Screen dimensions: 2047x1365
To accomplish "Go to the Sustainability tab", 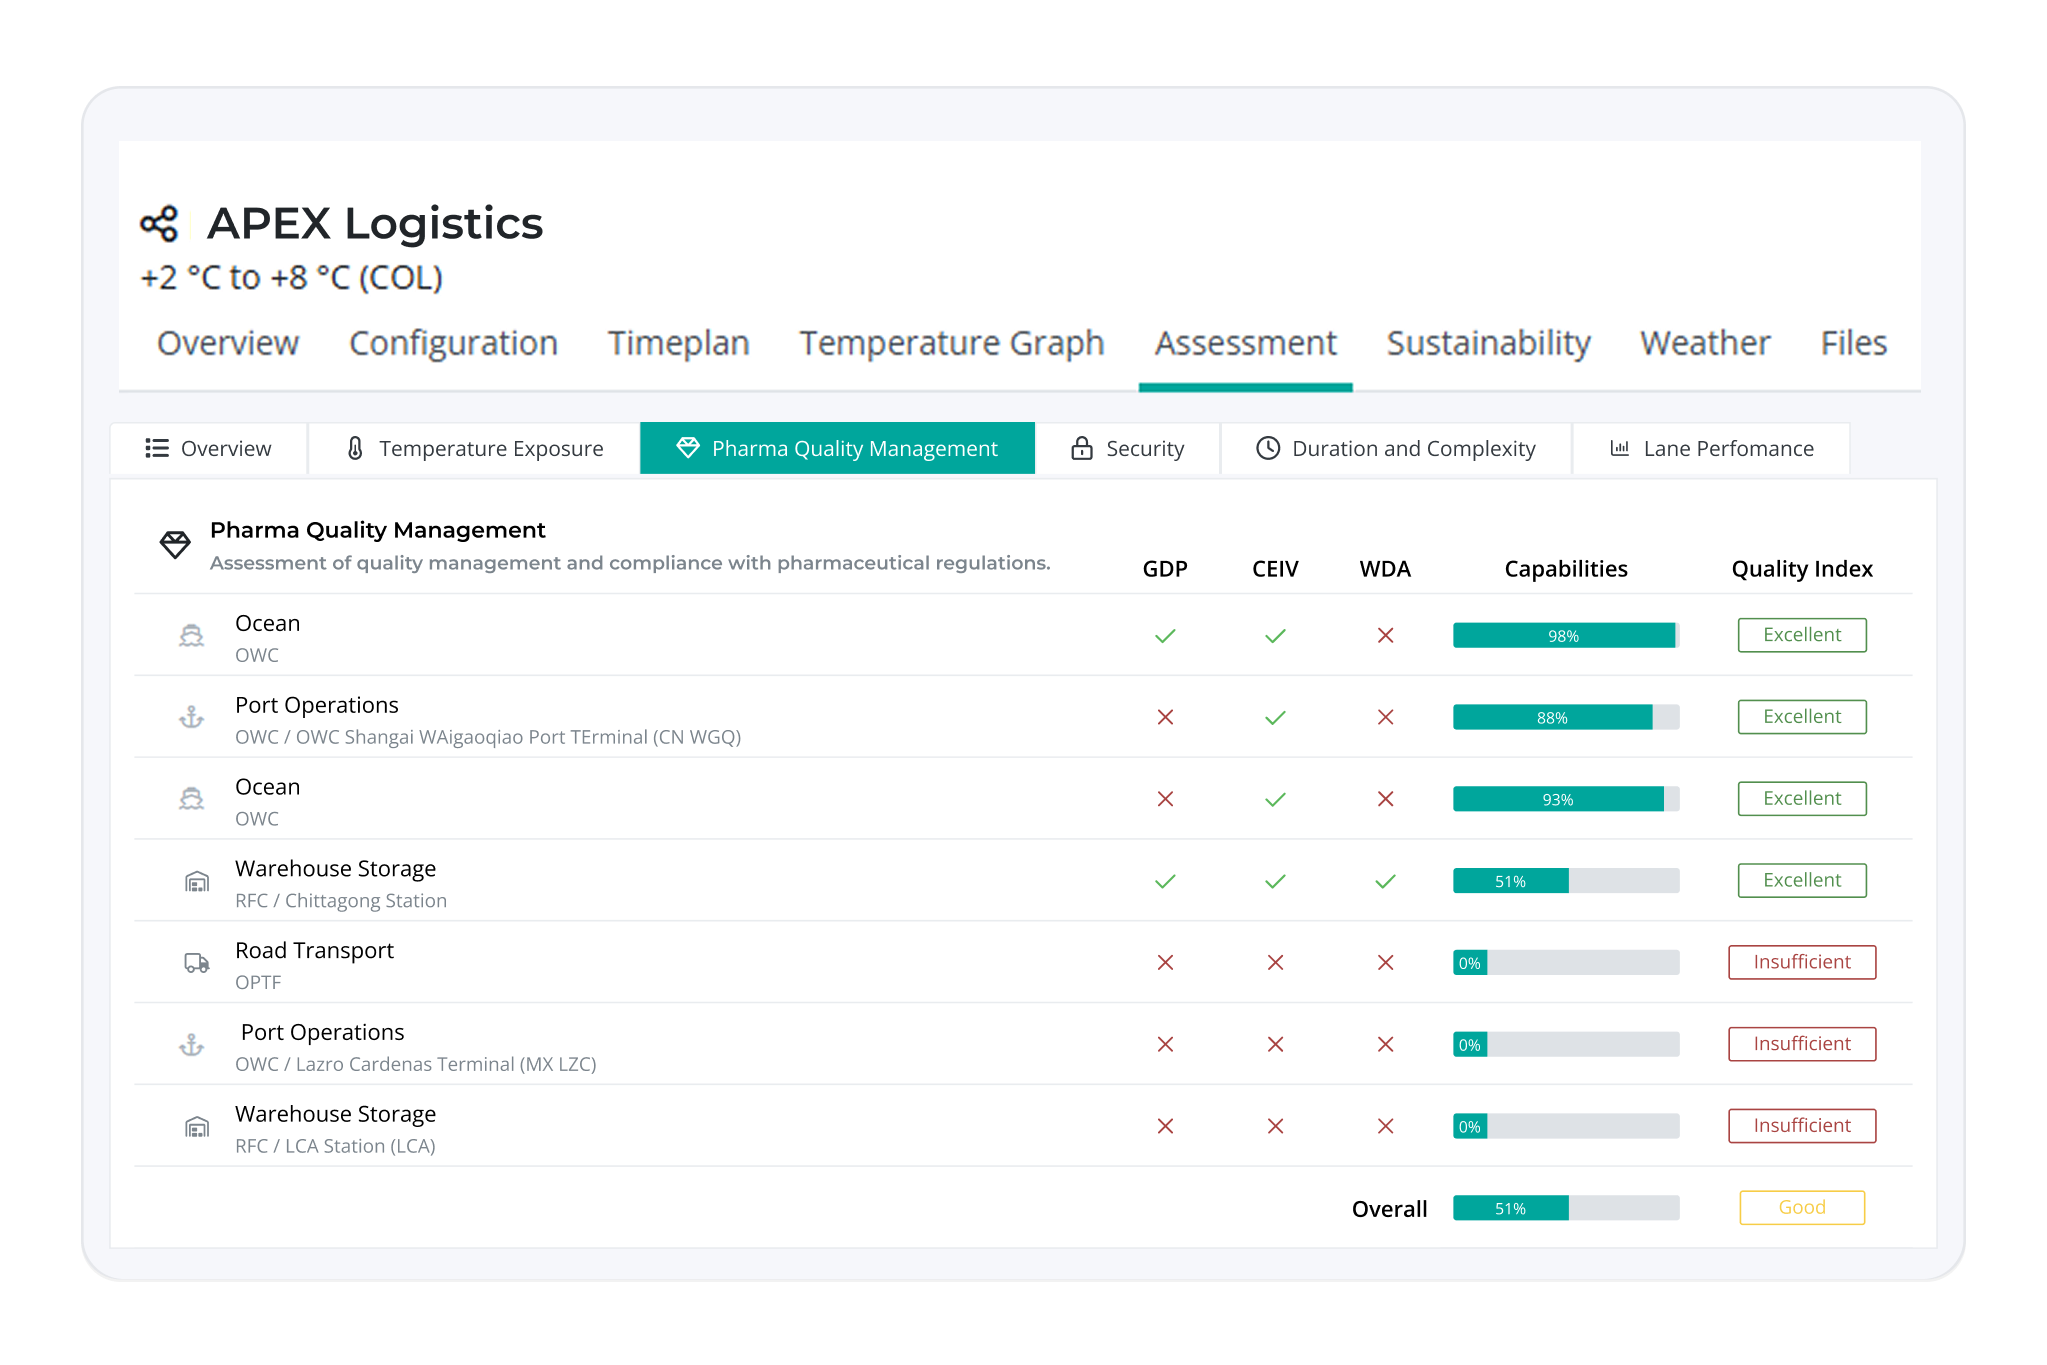I will (x=1488, y=343).
